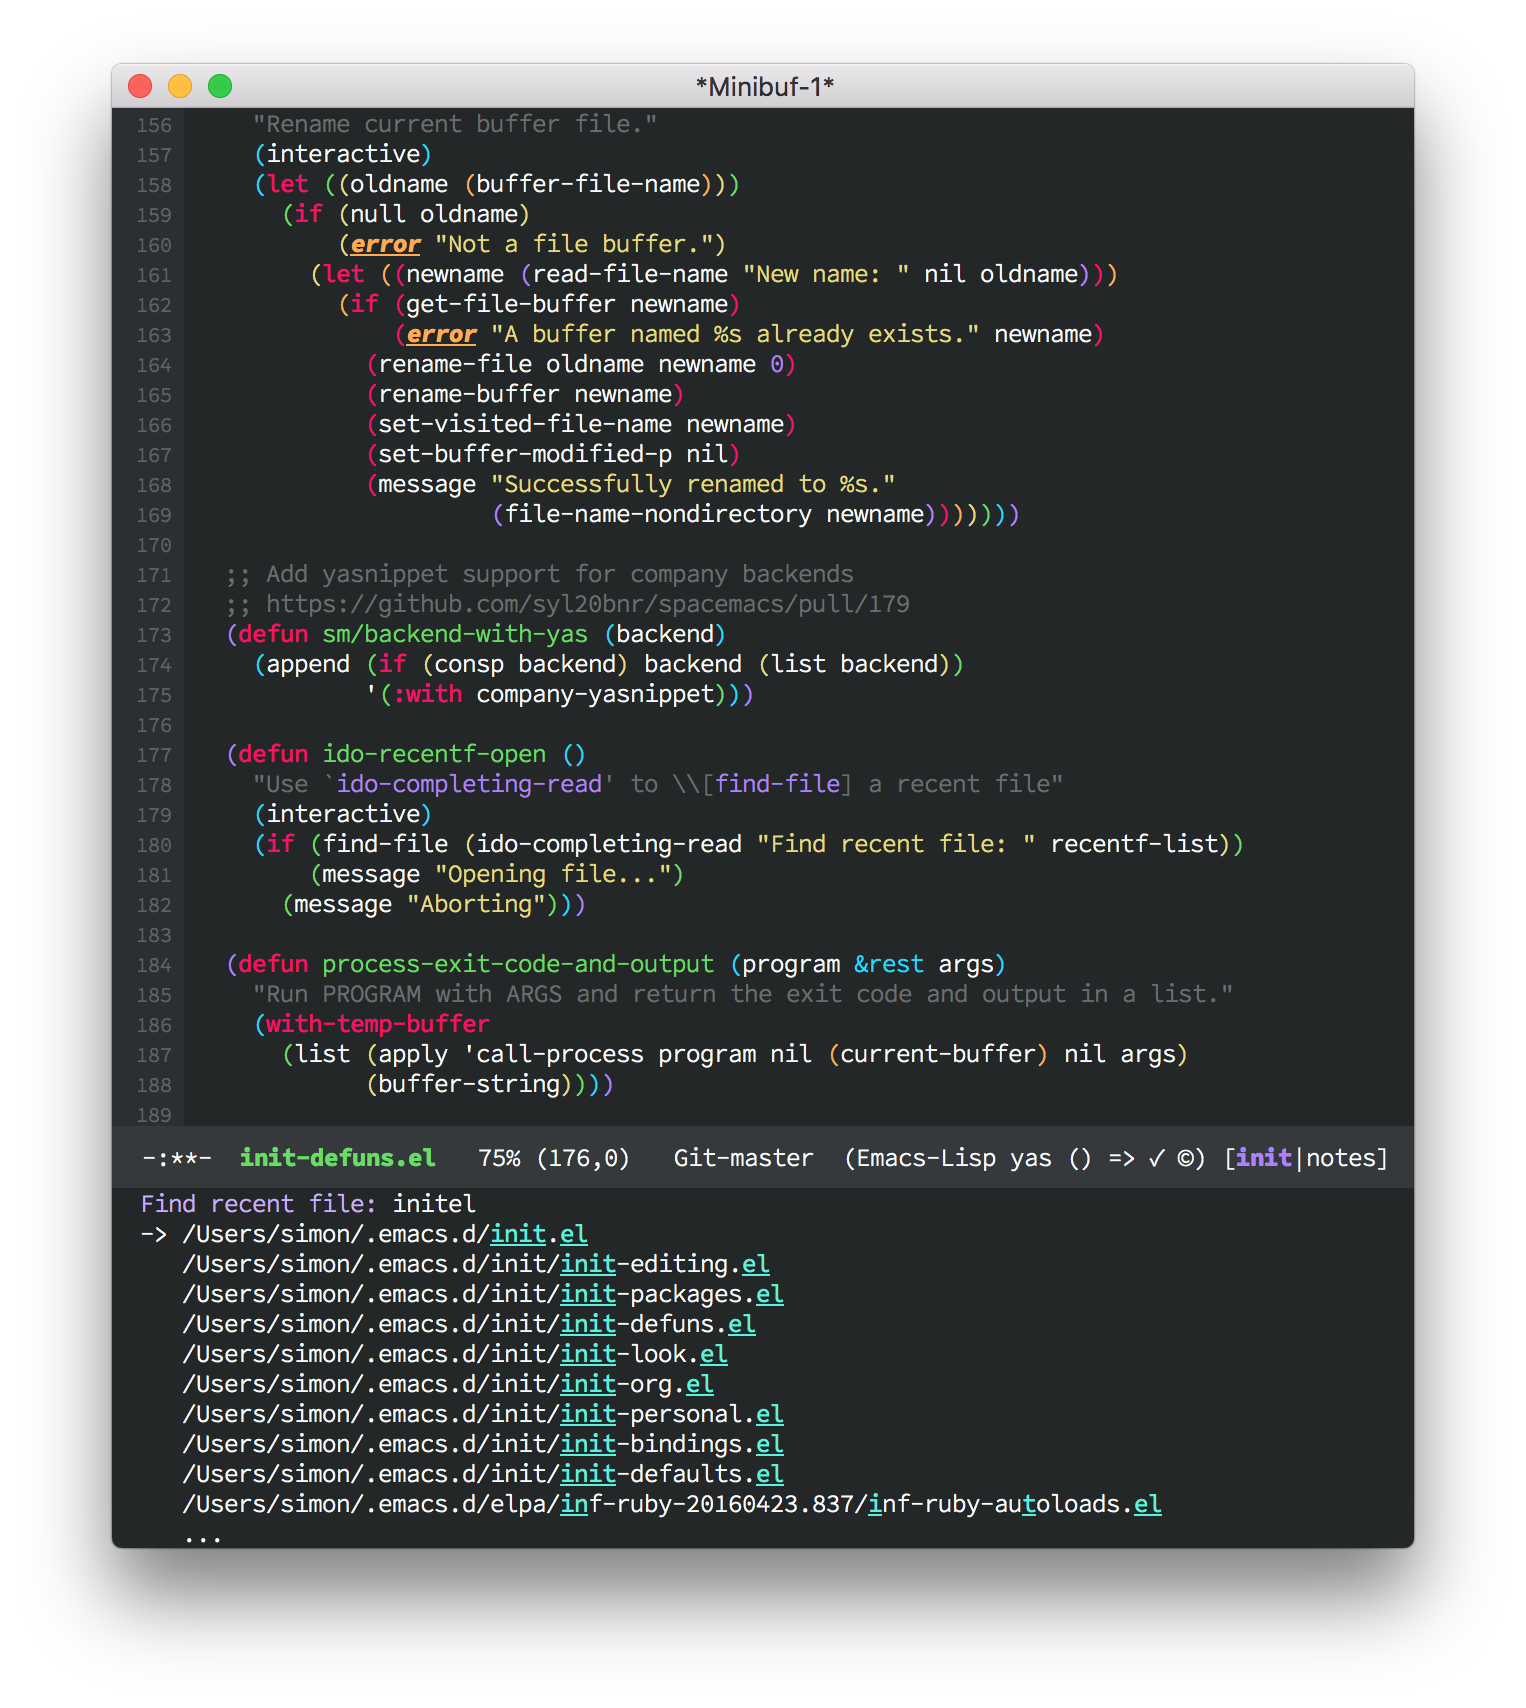The image size is (1526, 1708).
Task: Click line number 177 in the gutter
Action: (154, 755)
